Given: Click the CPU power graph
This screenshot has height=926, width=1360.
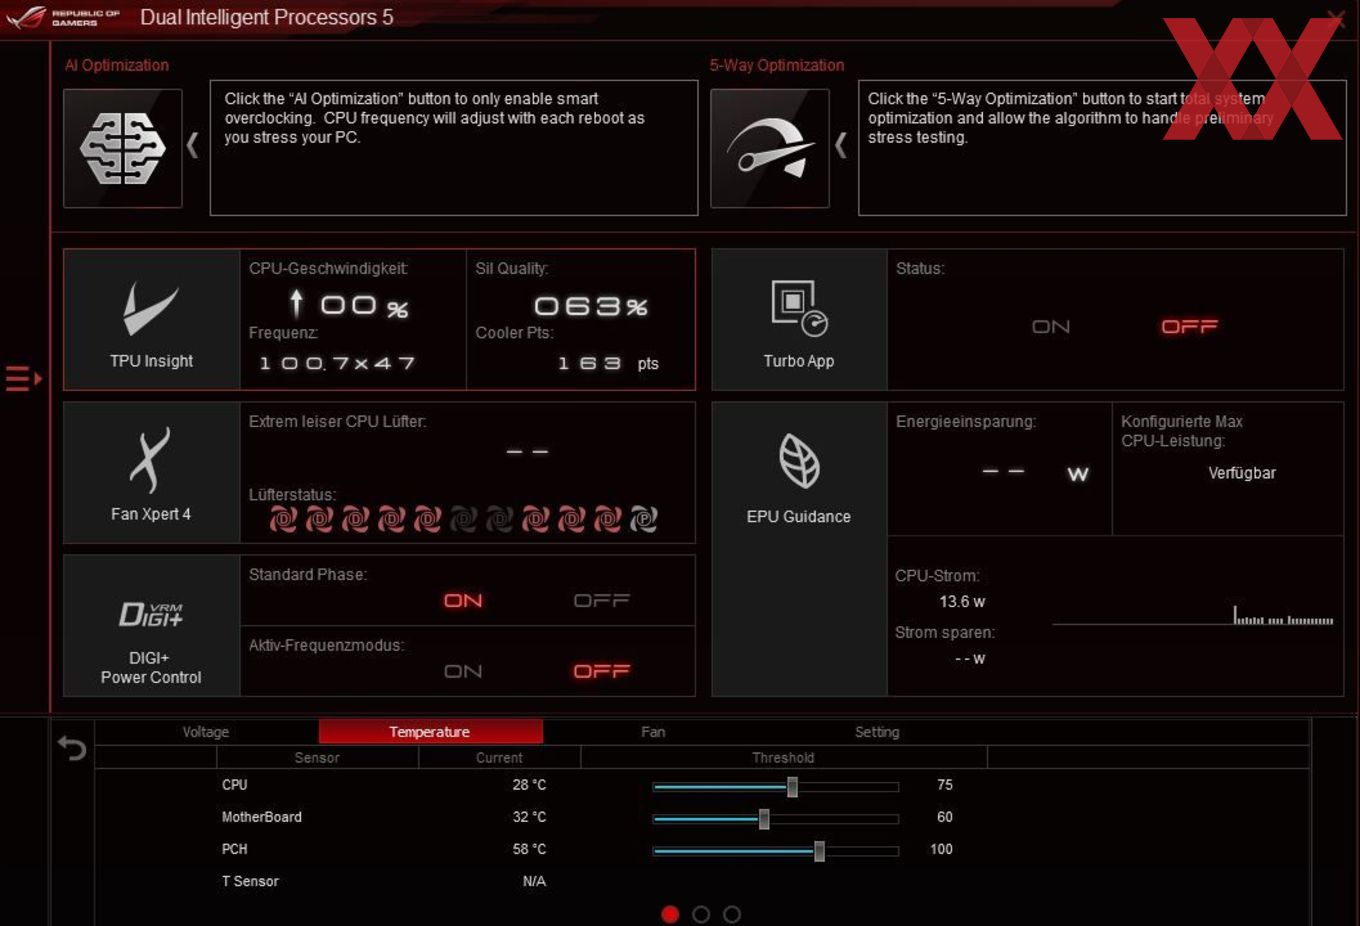Looking at the screenshot, I should pyautogui.click(x=1193, y=615).
